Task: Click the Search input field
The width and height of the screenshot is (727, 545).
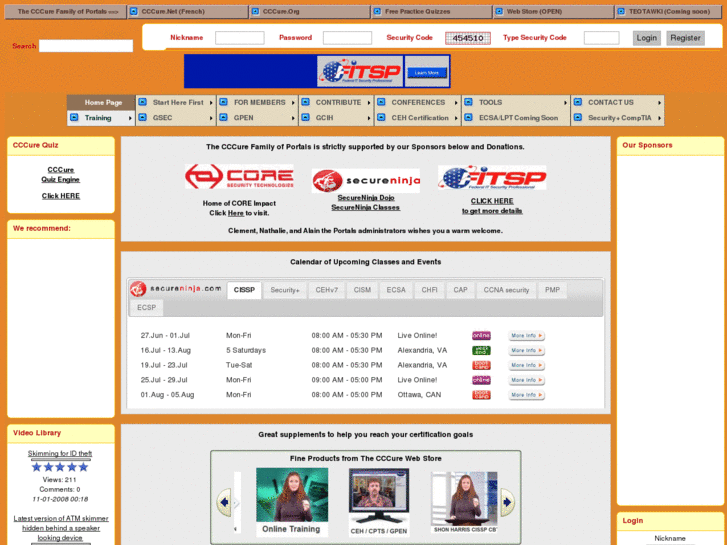Action: (86, 45)
